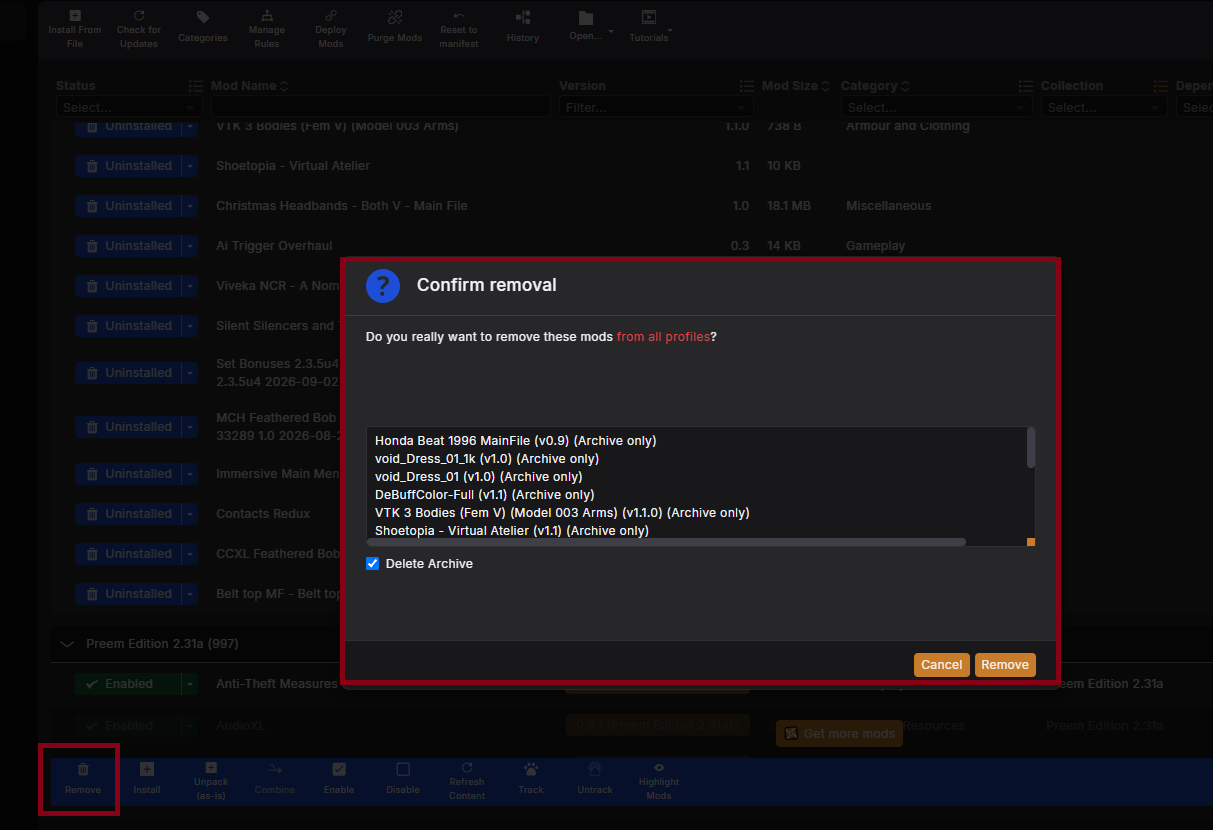The height and width of the screenshot is (830, 1213).
Task: Select "VTK 3 Bodies (Fem V)" entry in dialog list
Action: point(562,513)
